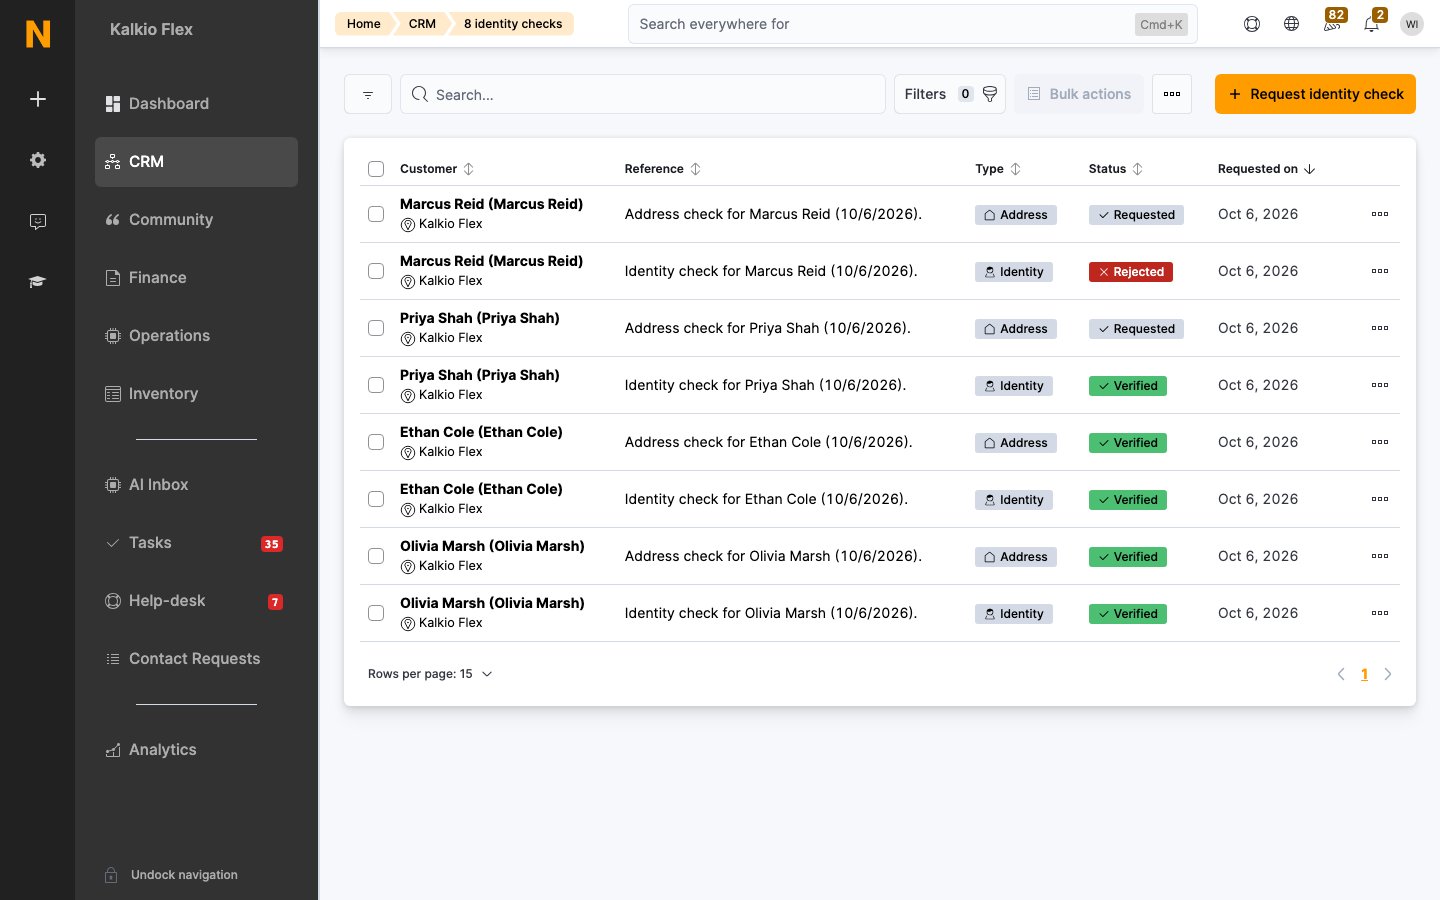Open the WI user avatar menu
The width and height of the screenshot is (1440, 900).
[x=1412, y=24]
